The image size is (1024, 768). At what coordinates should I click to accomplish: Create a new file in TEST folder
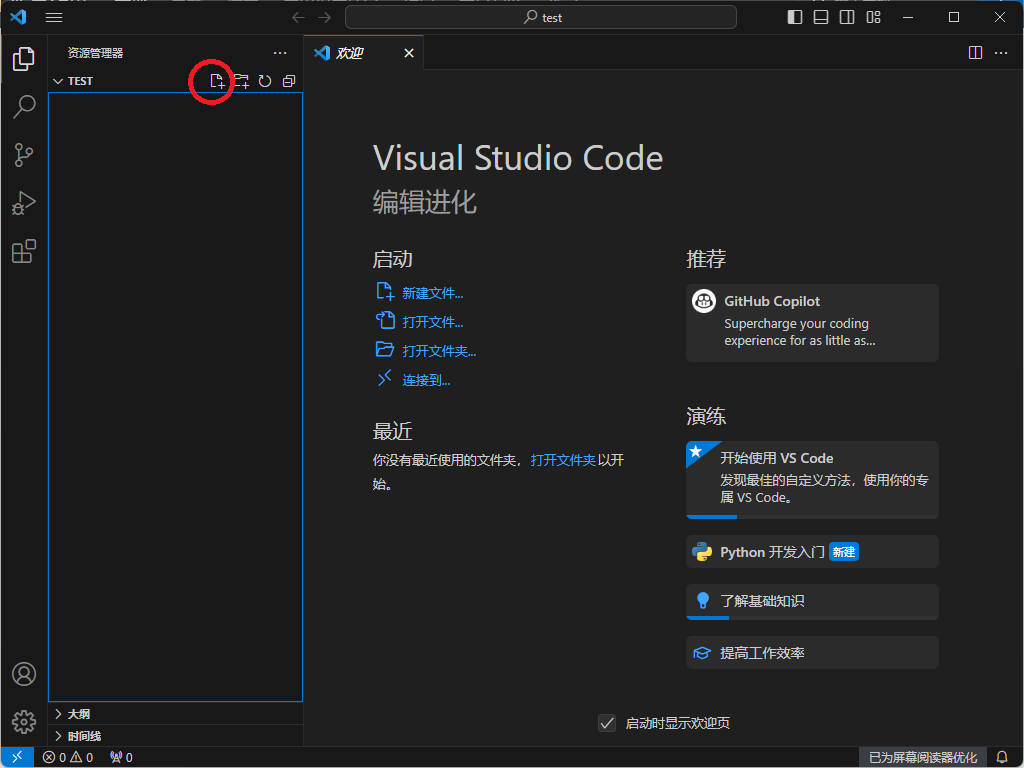(217, 81)
